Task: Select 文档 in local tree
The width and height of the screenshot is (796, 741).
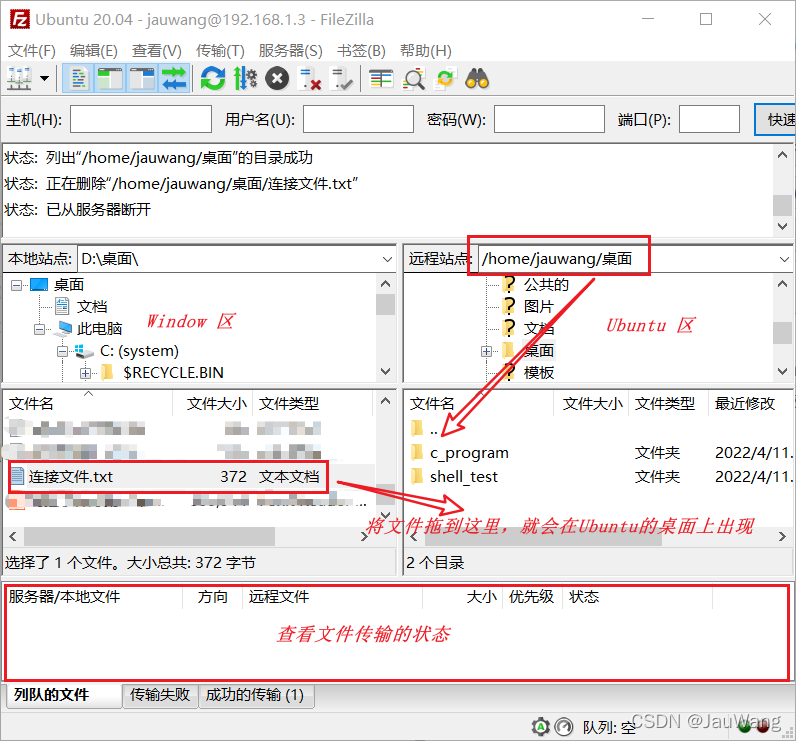Action: click(92, 307)
